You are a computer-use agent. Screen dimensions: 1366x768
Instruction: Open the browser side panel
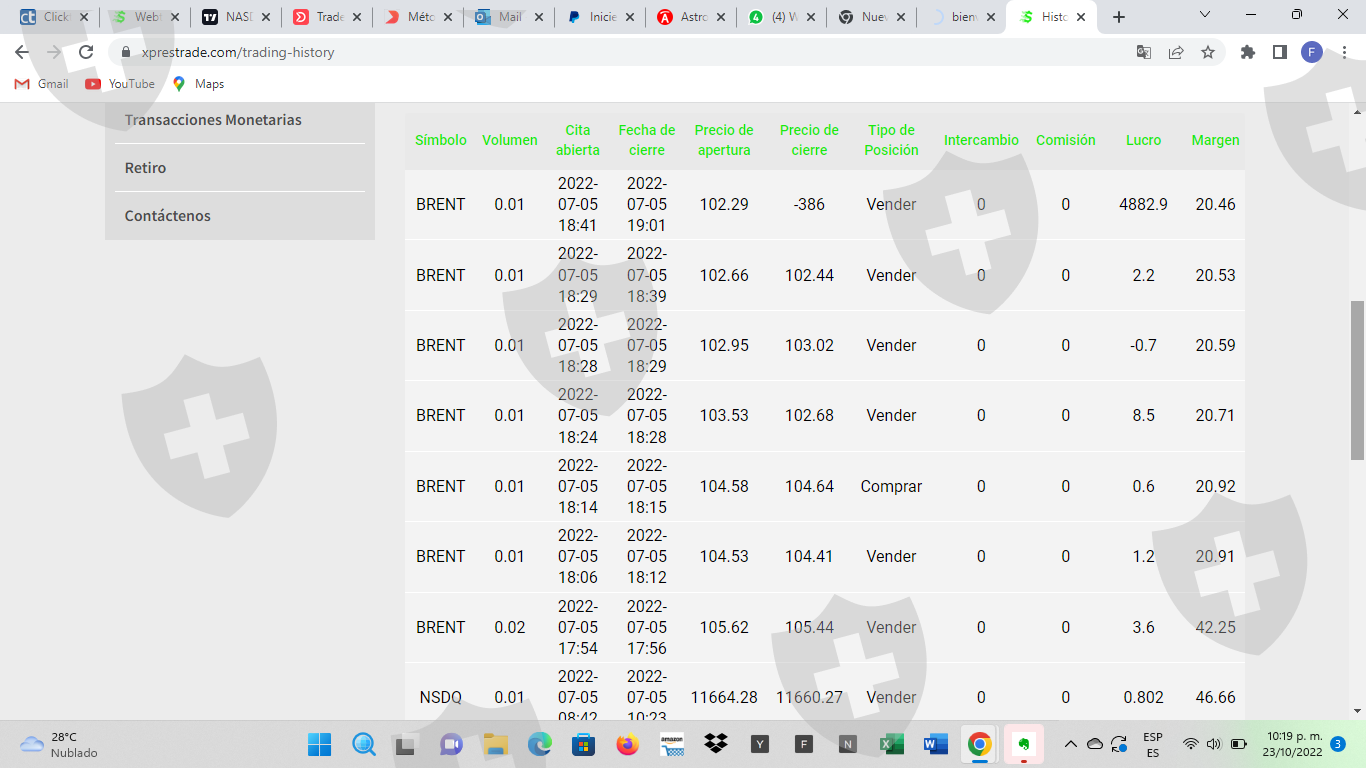click(x=1280, y=52)
